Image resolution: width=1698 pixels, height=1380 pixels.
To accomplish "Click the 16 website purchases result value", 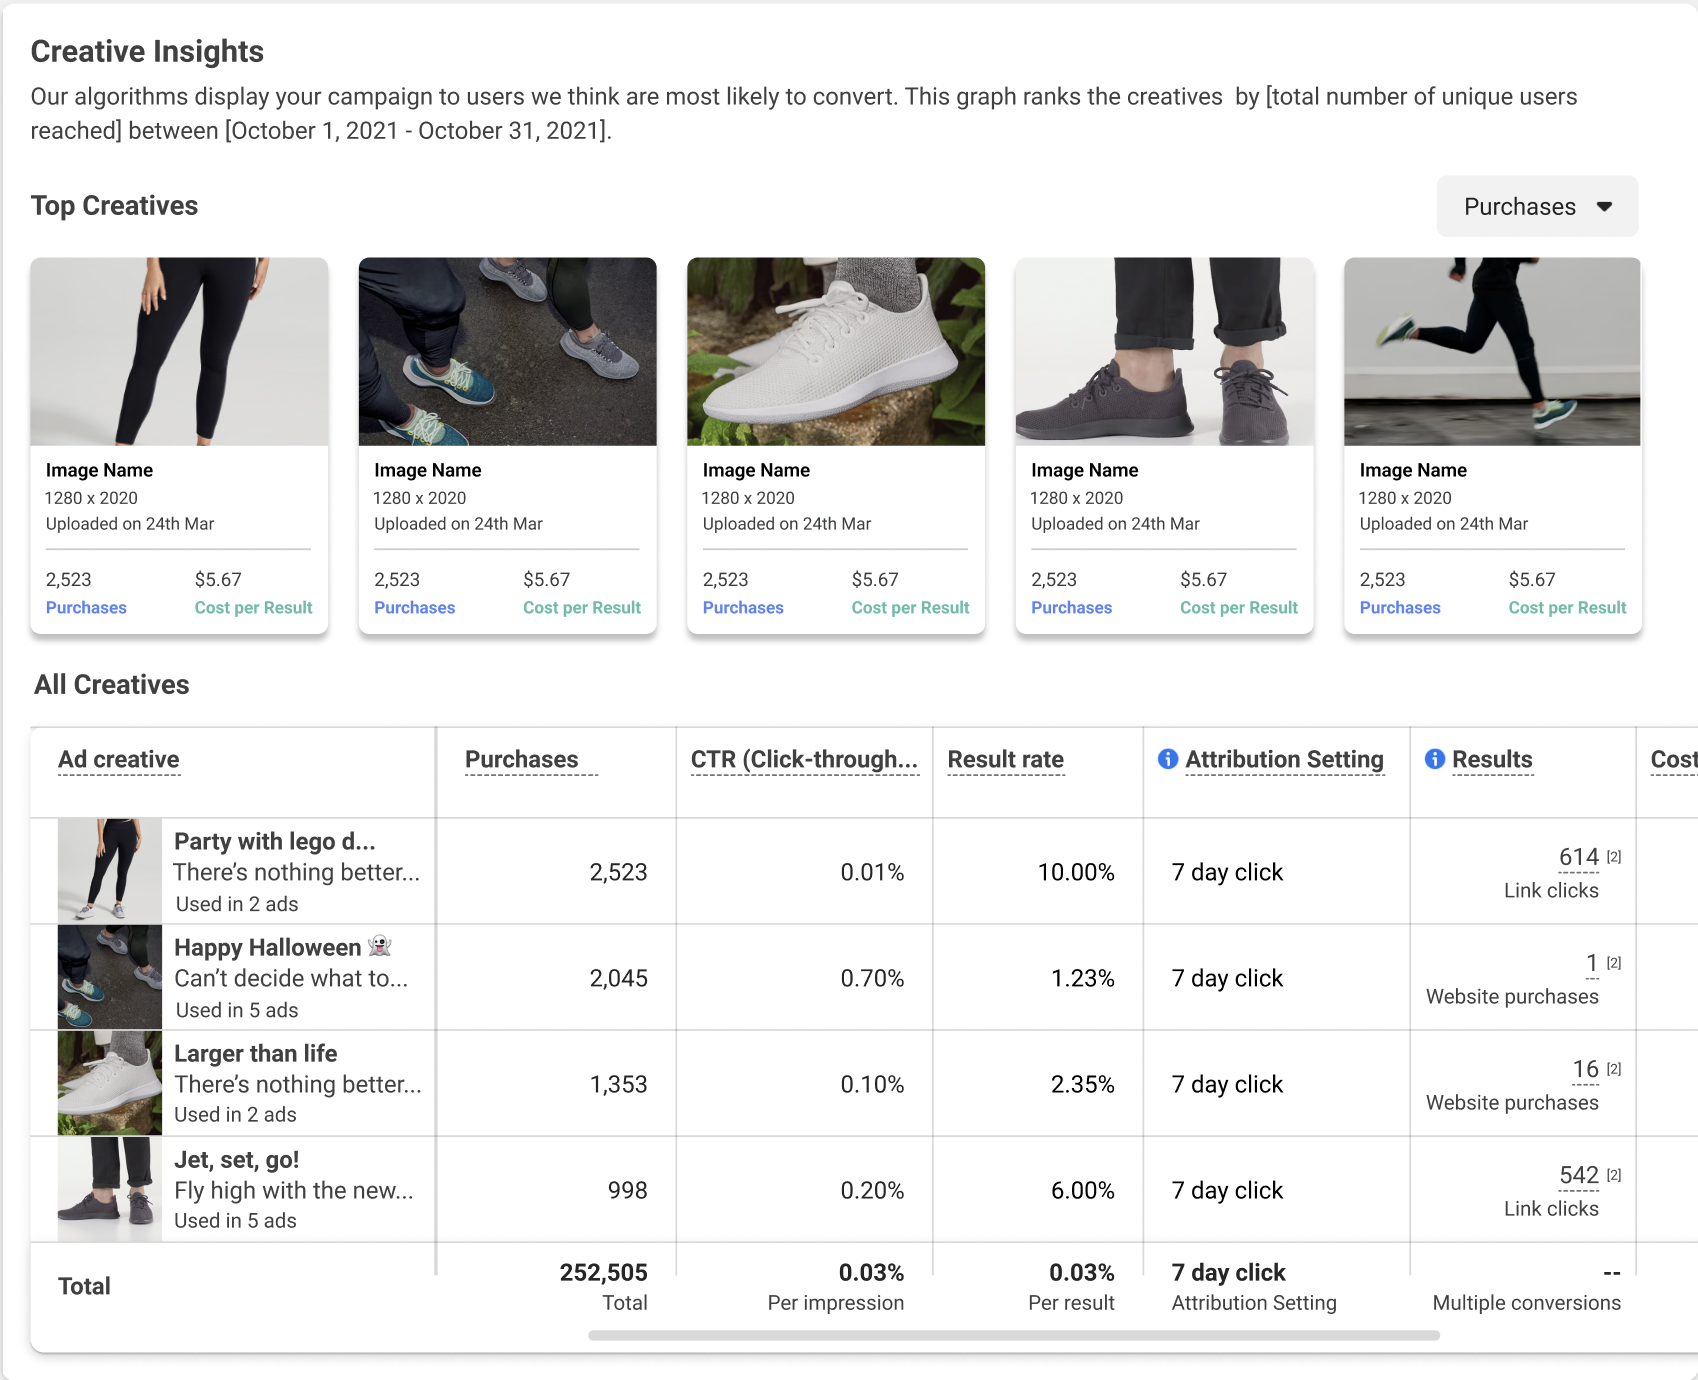I will (x=1585, y=1069).
